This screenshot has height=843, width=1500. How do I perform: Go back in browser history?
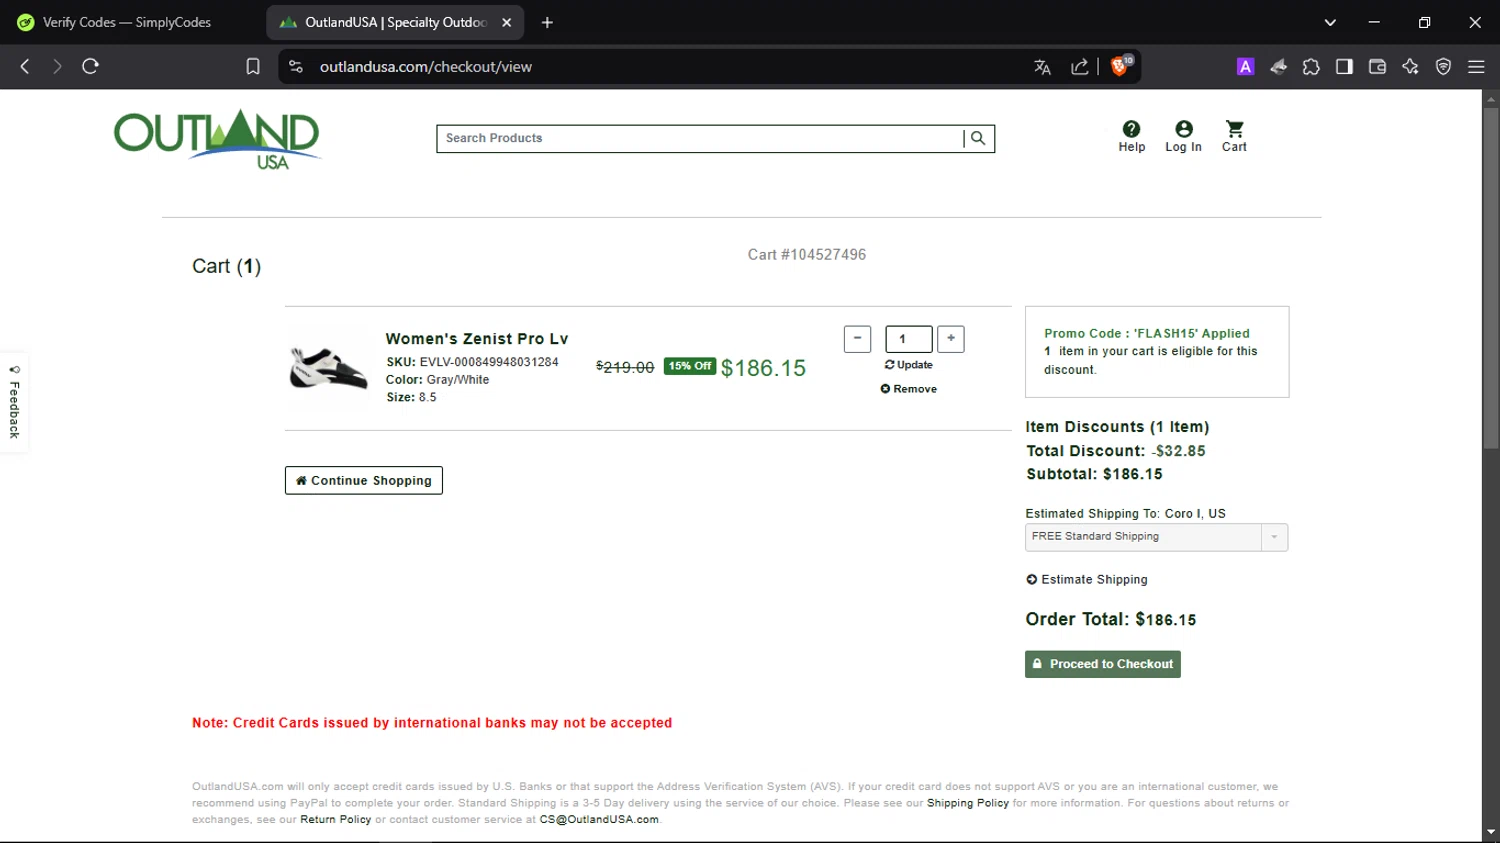(x=25, y=66)
